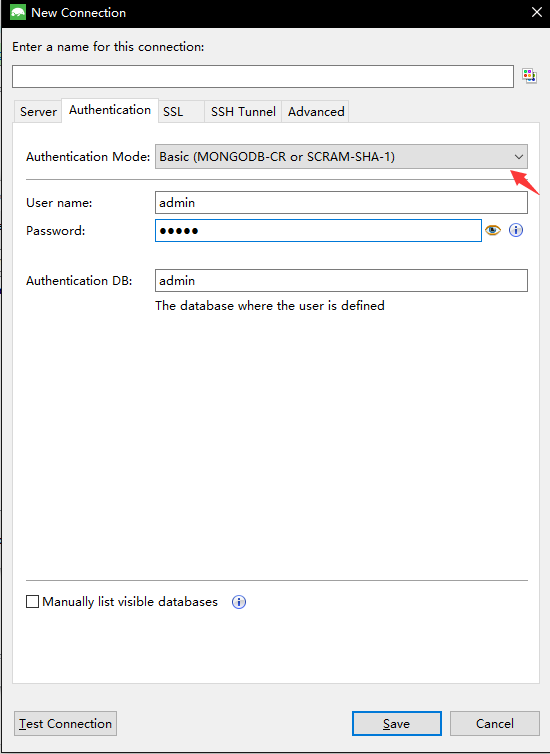Save the new connection
The image size is (550, 754).
pos(397,724)
